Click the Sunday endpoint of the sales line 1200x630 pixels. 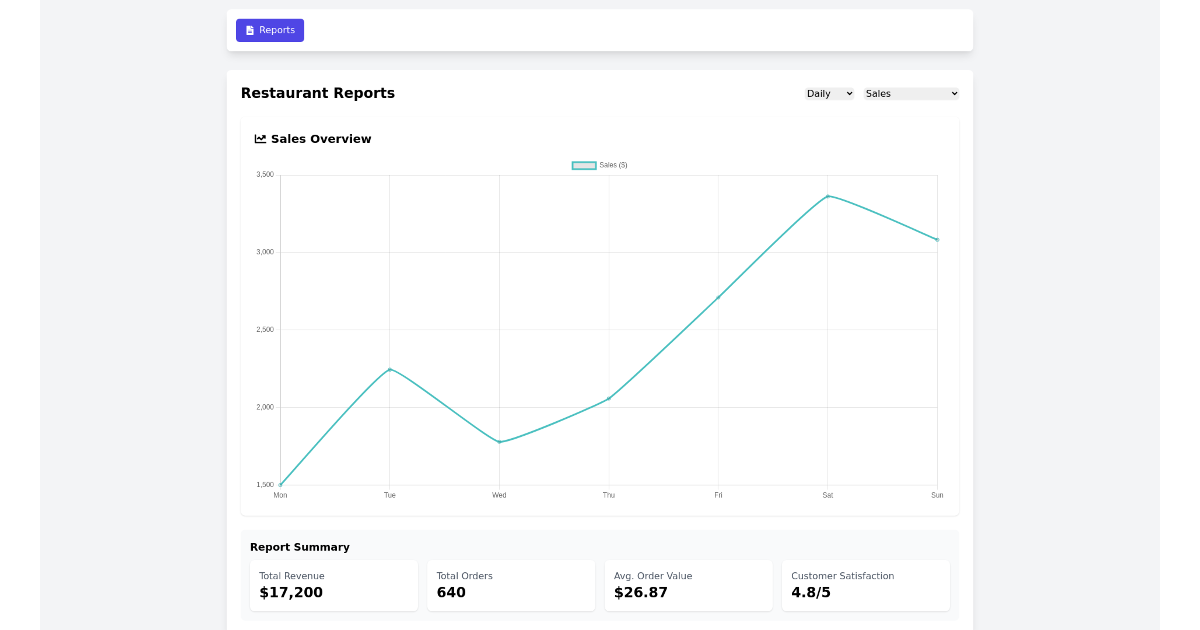click(936, 239)
